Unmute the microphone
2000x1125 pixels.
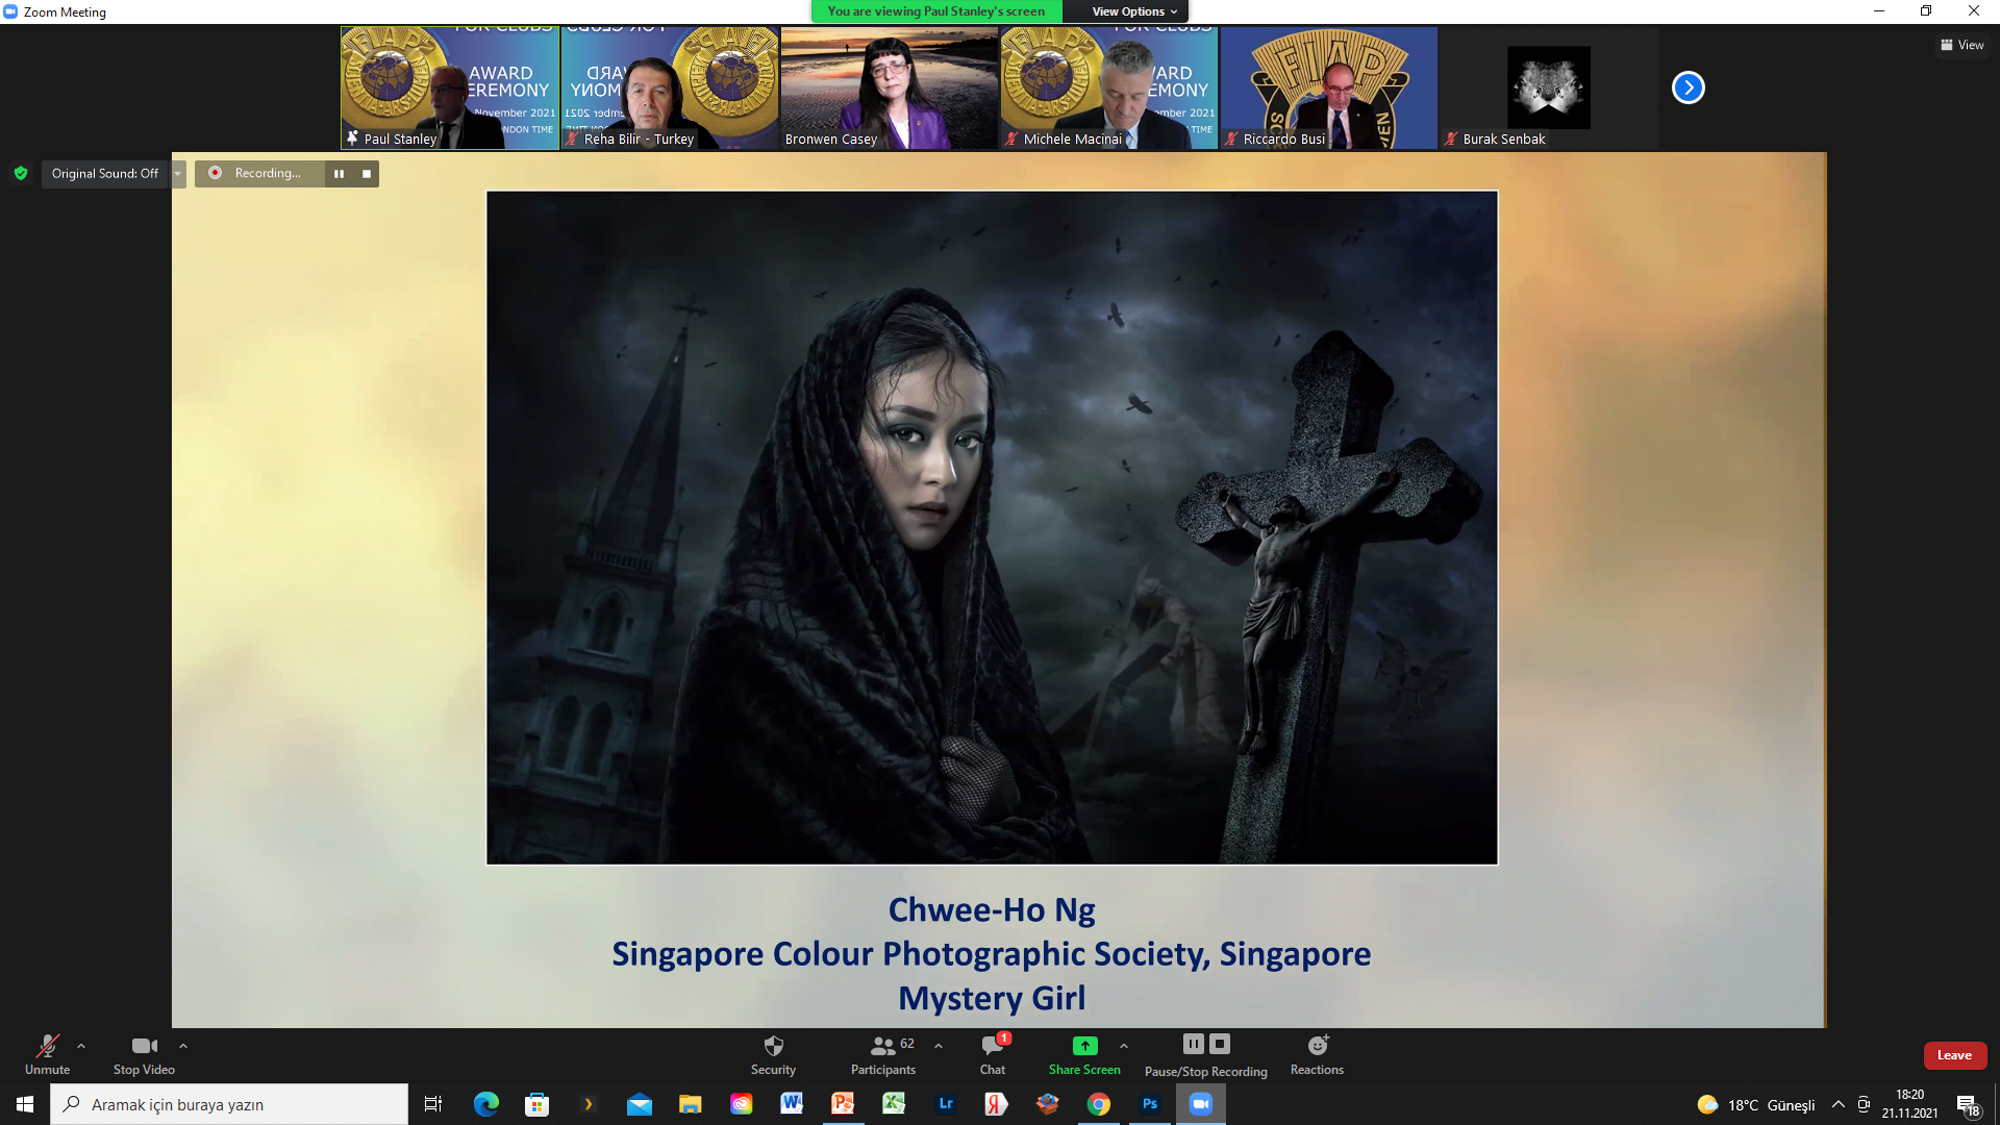(47, 1054)
